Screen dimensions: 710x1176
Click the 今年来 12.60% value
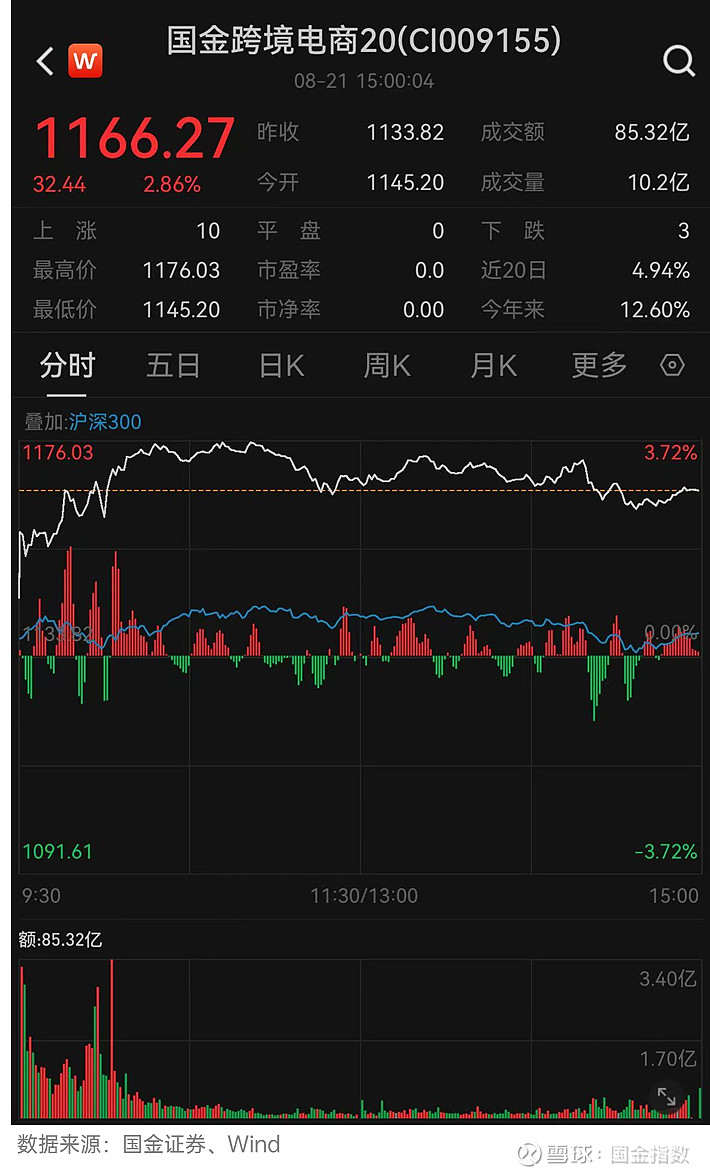coord(654,309)
